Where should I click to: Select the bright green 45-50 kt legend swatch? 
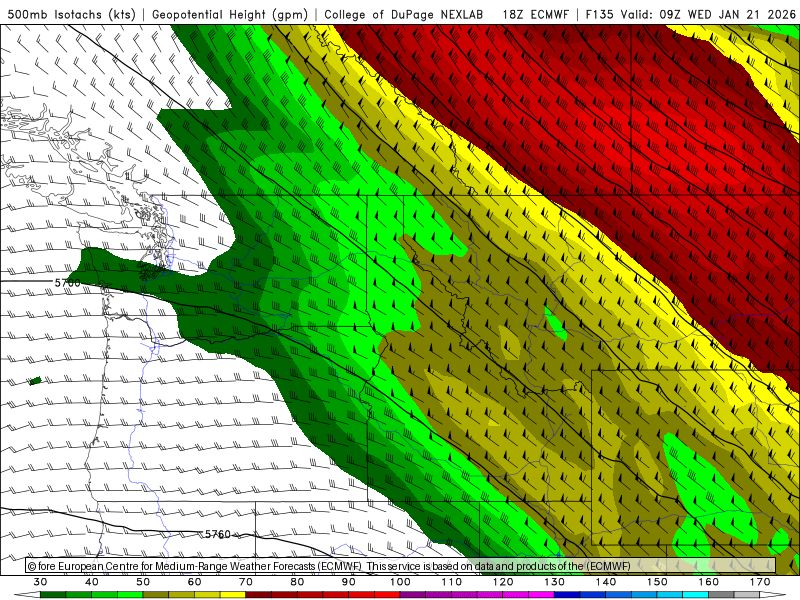(130, 595)
